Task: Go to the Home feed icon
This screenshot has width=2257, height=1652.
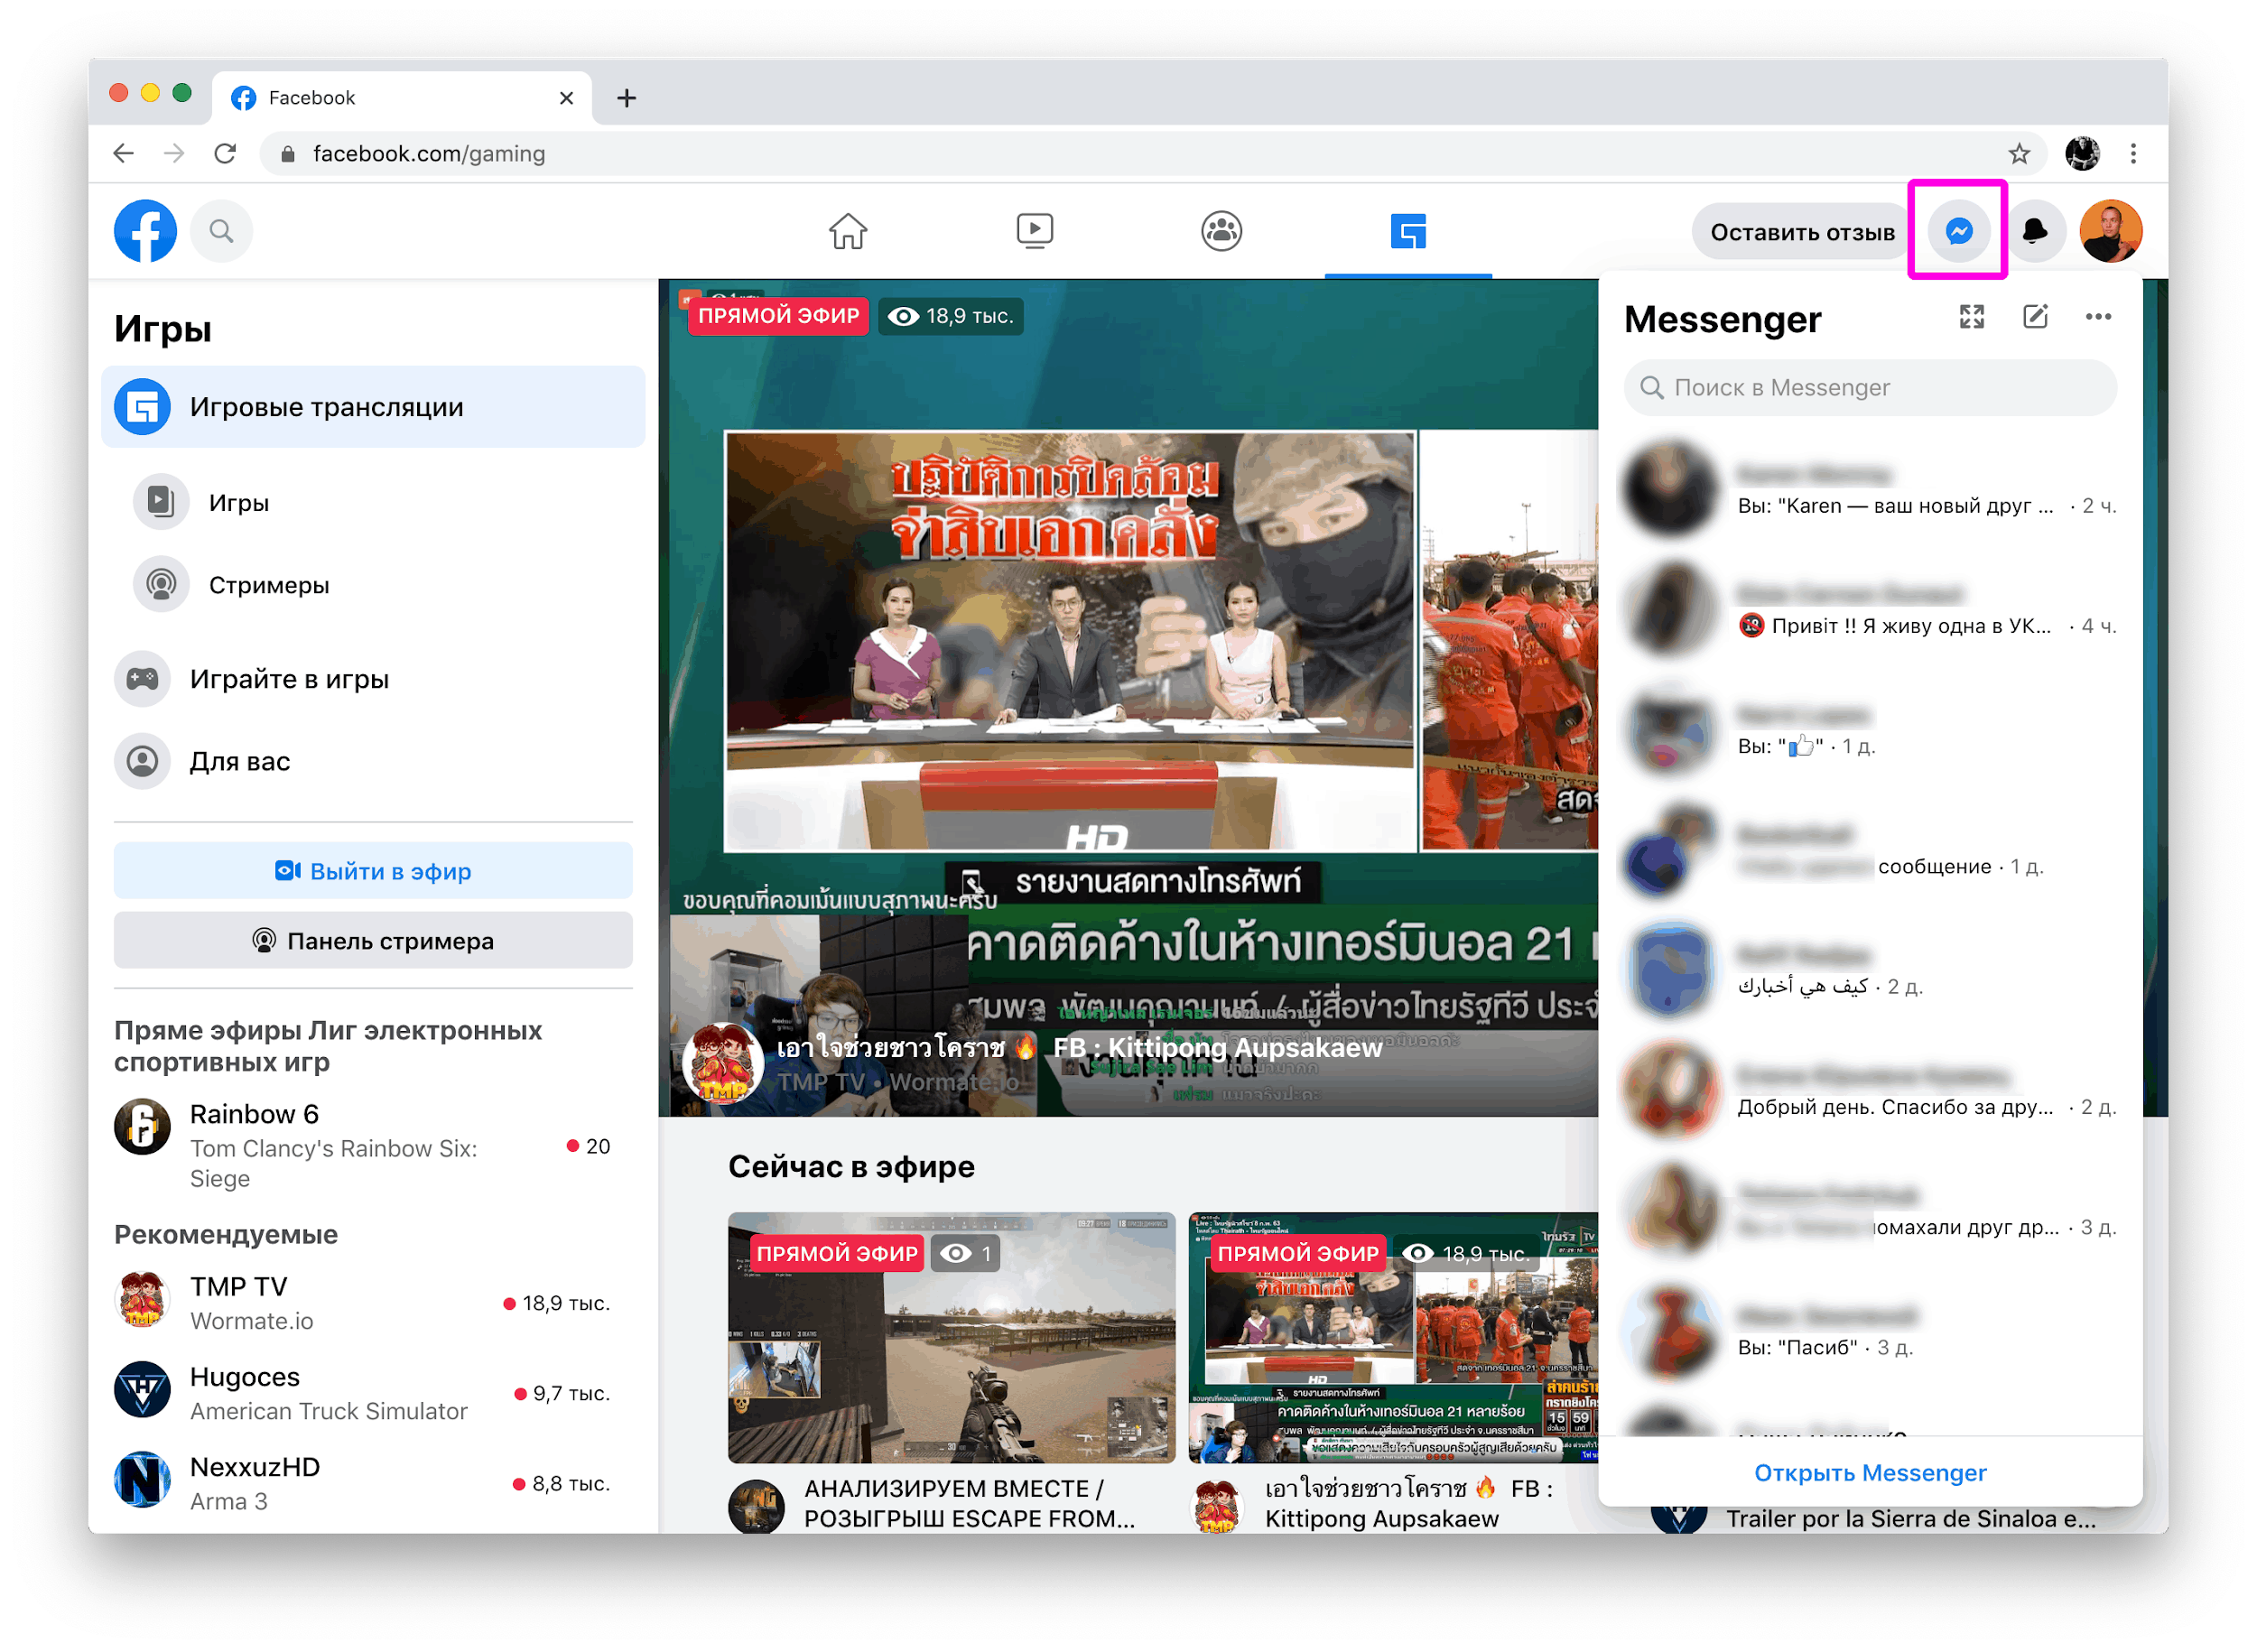Action: tap(848, 231)
